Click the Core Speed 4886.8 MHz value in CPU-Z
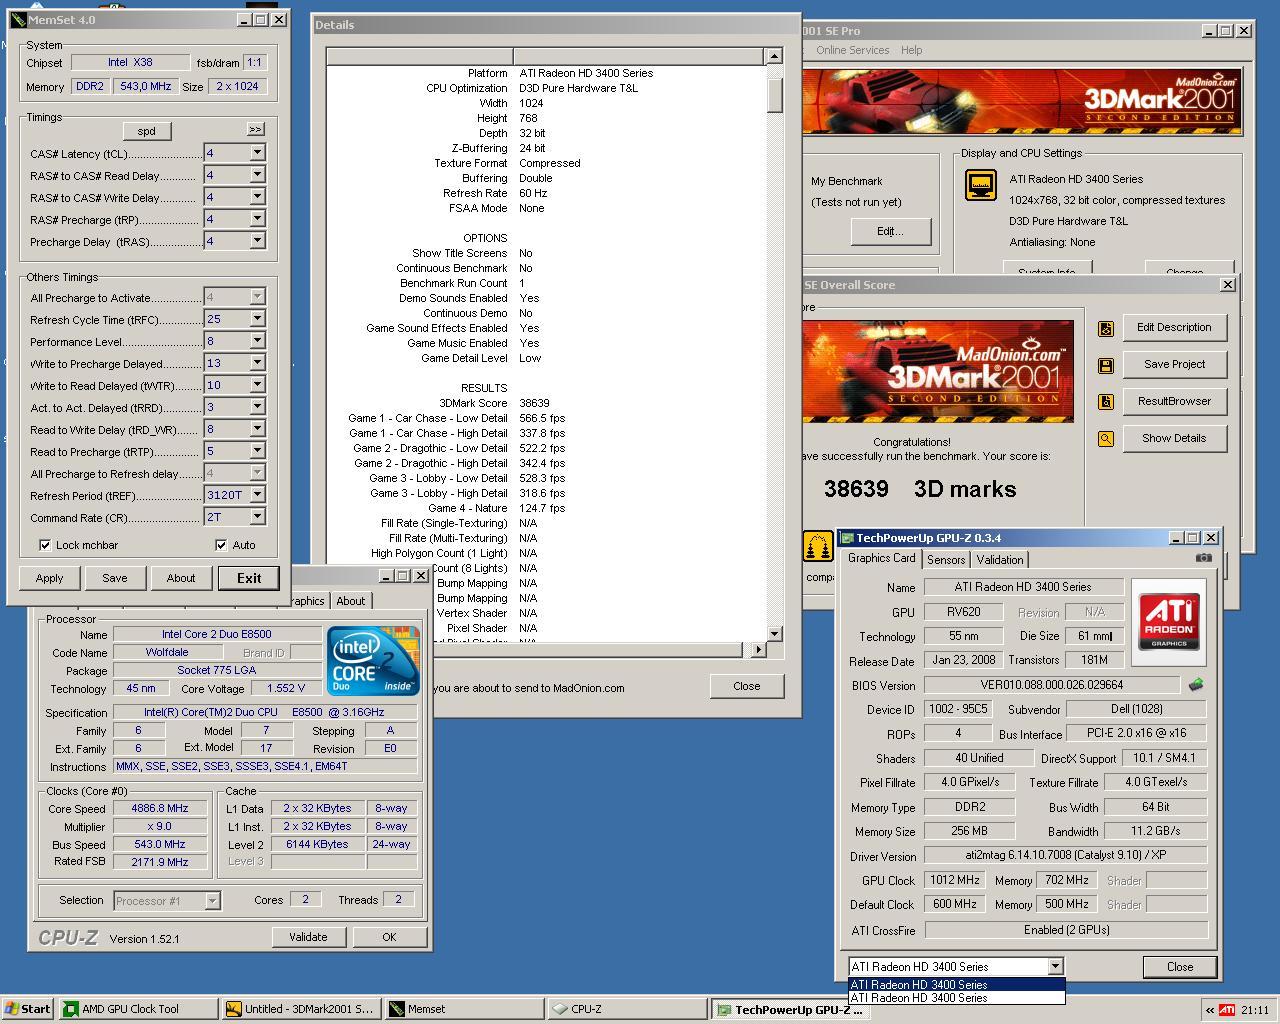1280x1024 pixels. click(160, 808)
